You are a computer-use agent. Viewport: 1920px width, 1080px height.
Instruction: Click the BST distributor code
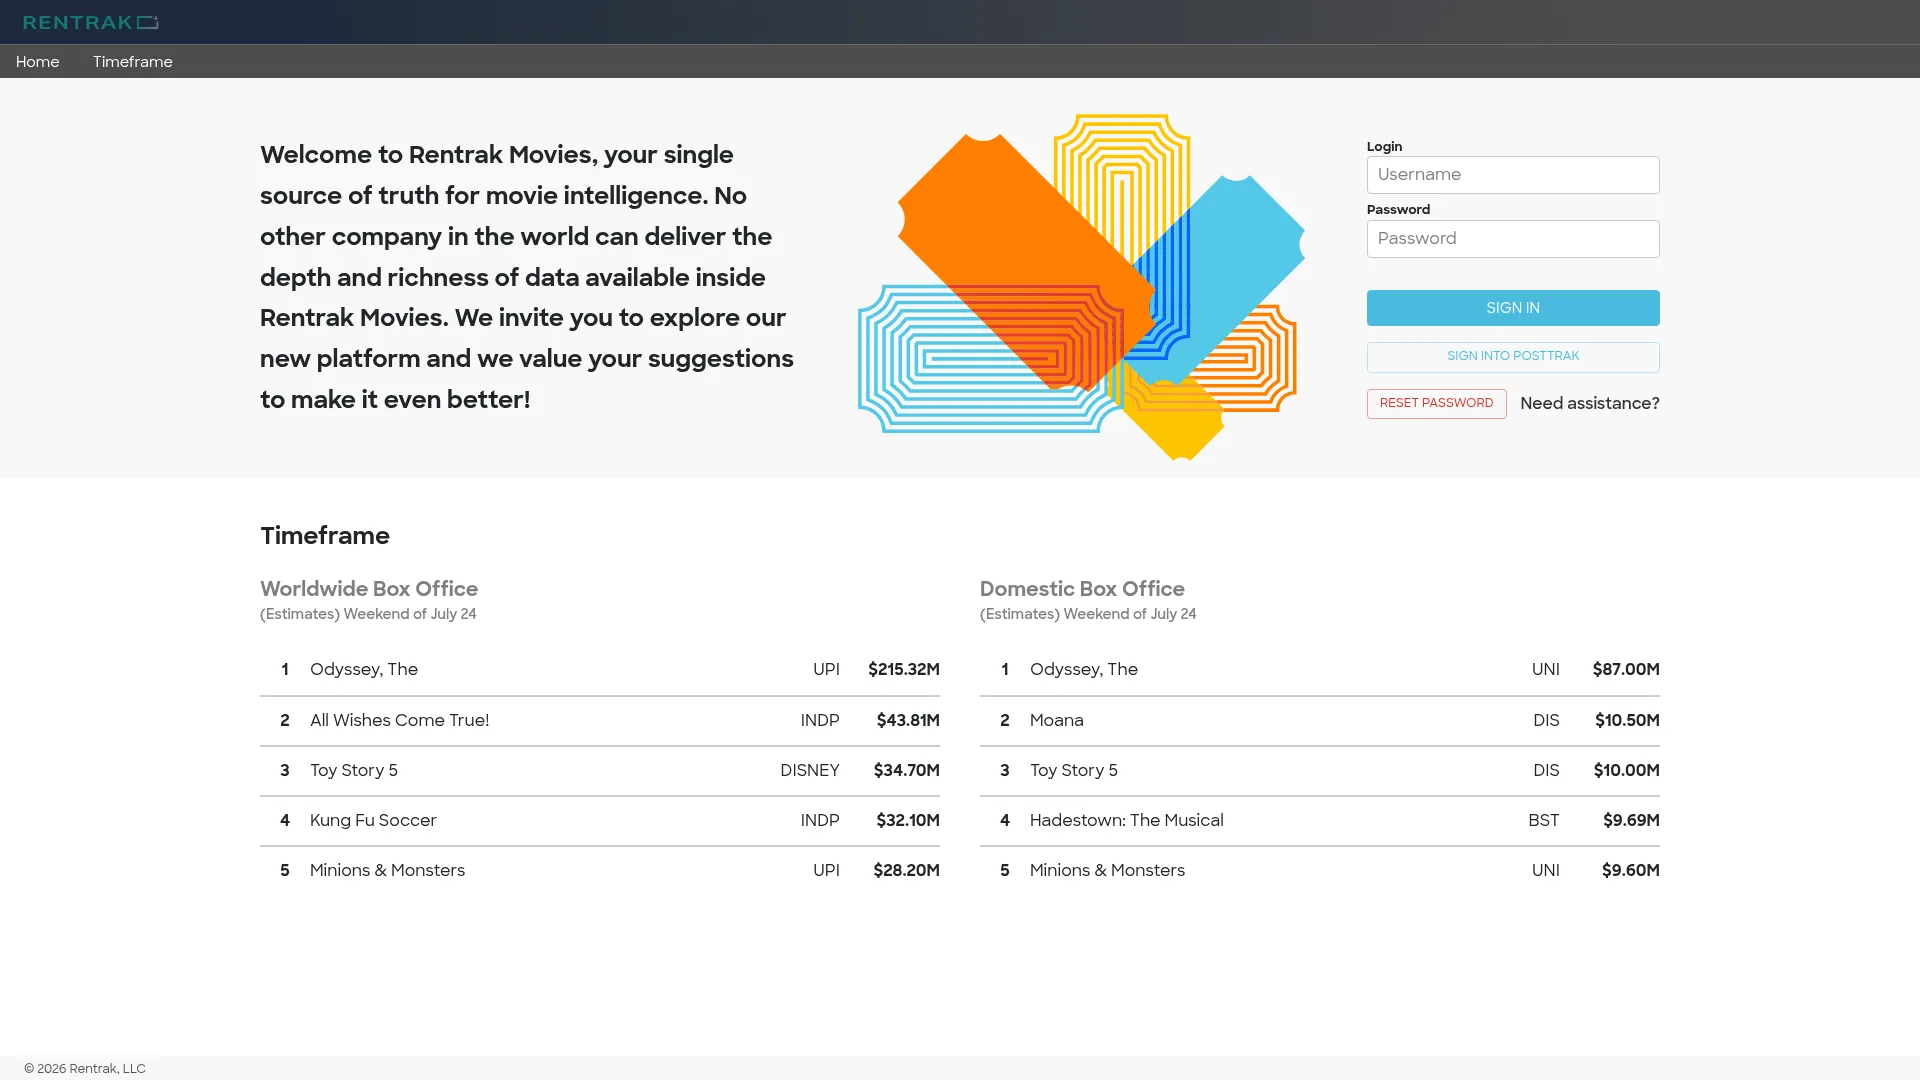[x=1544, y=821]
